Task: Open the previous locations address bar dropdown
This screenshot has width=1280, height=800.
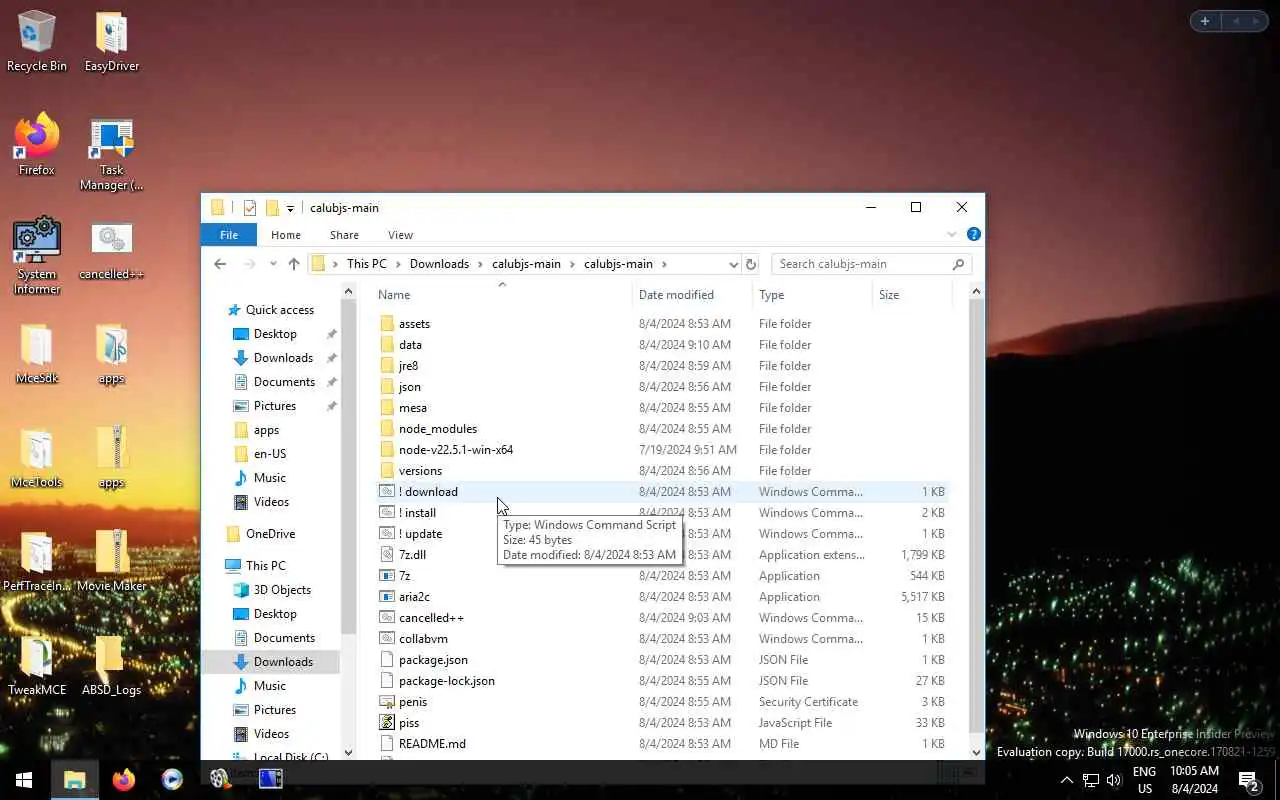Action: click(x=733, y=264)
